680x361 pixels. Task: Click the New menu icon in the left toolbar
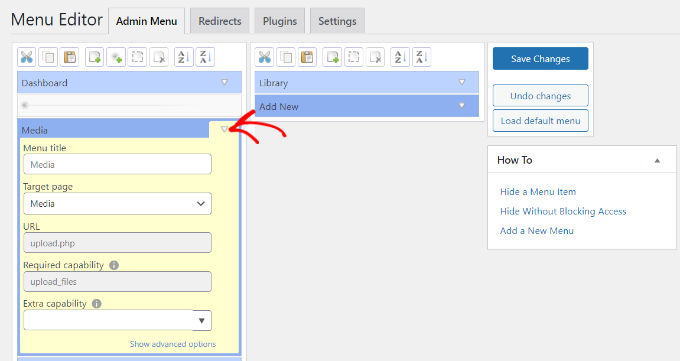(95, 57)
